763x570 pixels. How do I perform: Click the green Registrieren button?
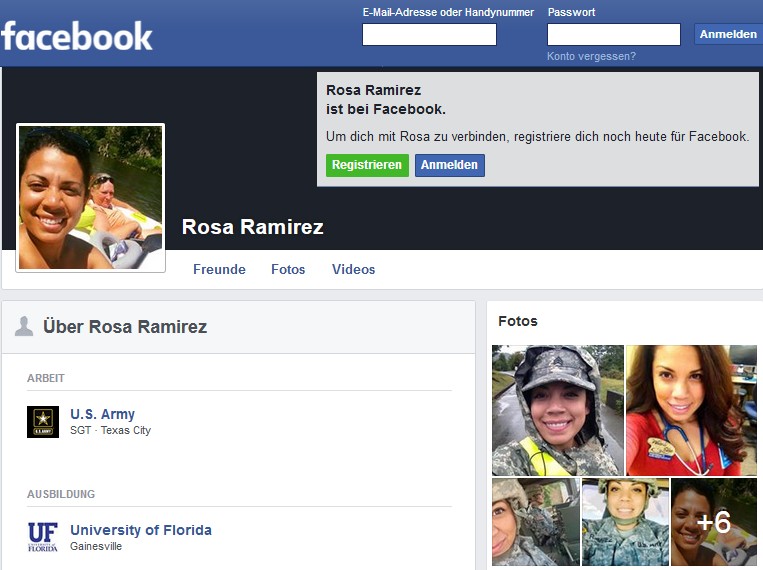[x=367, y=165]
